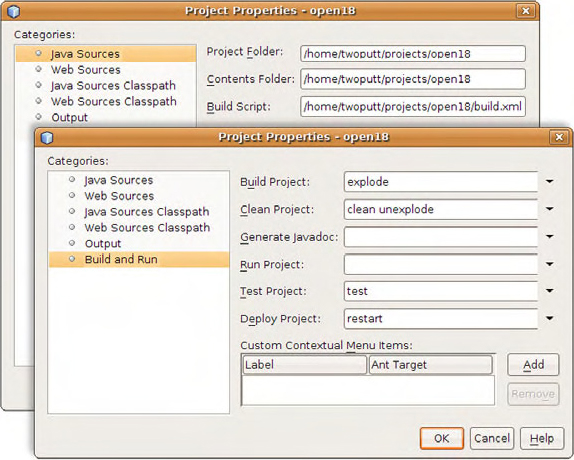Click the cube icon in front dialog title bar
The height and width of the screenshot is (460, 574).
47,138
